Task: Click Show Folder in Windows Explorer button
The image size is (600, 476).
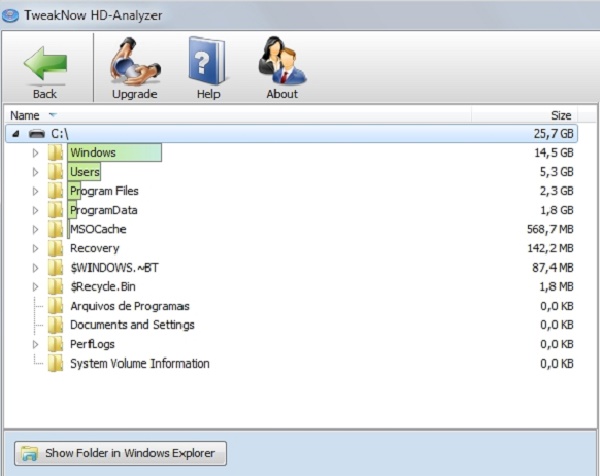Action: click(x=120, y=453)
